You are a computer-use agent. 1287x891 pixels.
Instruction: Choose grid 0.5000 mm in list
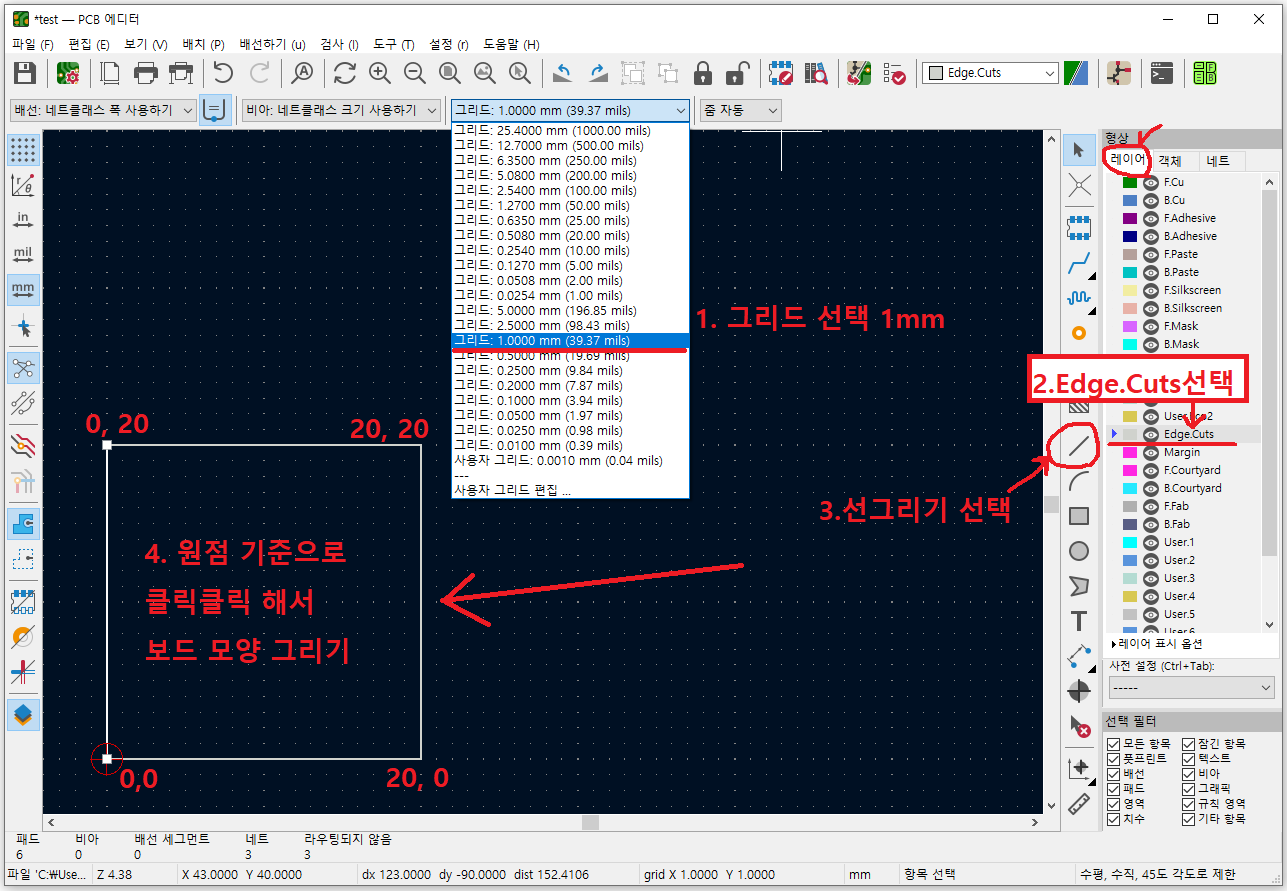click(x=570, y=355)
